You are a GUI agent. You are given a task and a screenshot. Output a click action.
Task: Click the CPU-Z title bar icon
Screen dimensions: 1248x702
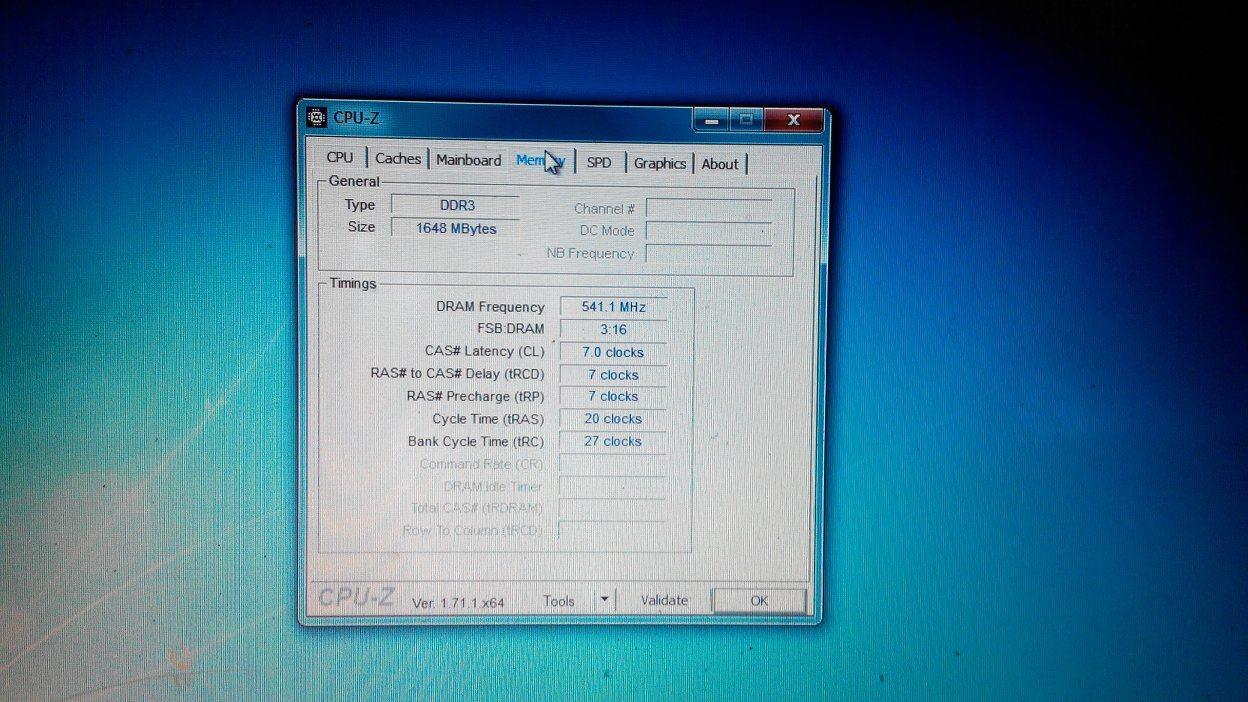(316, 116)
